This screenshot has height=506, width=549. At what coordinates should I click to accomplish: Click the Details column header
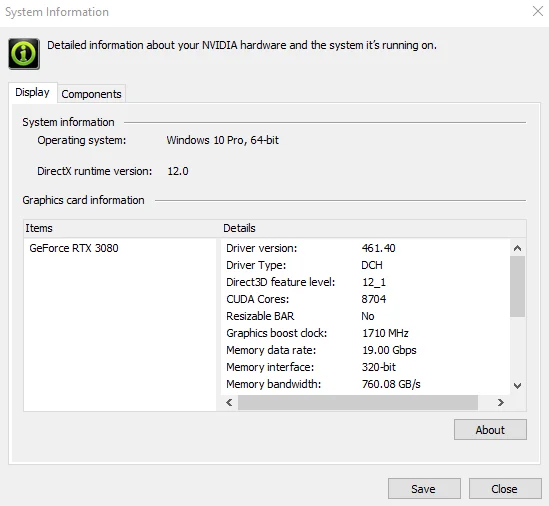[x=374, y=228]
